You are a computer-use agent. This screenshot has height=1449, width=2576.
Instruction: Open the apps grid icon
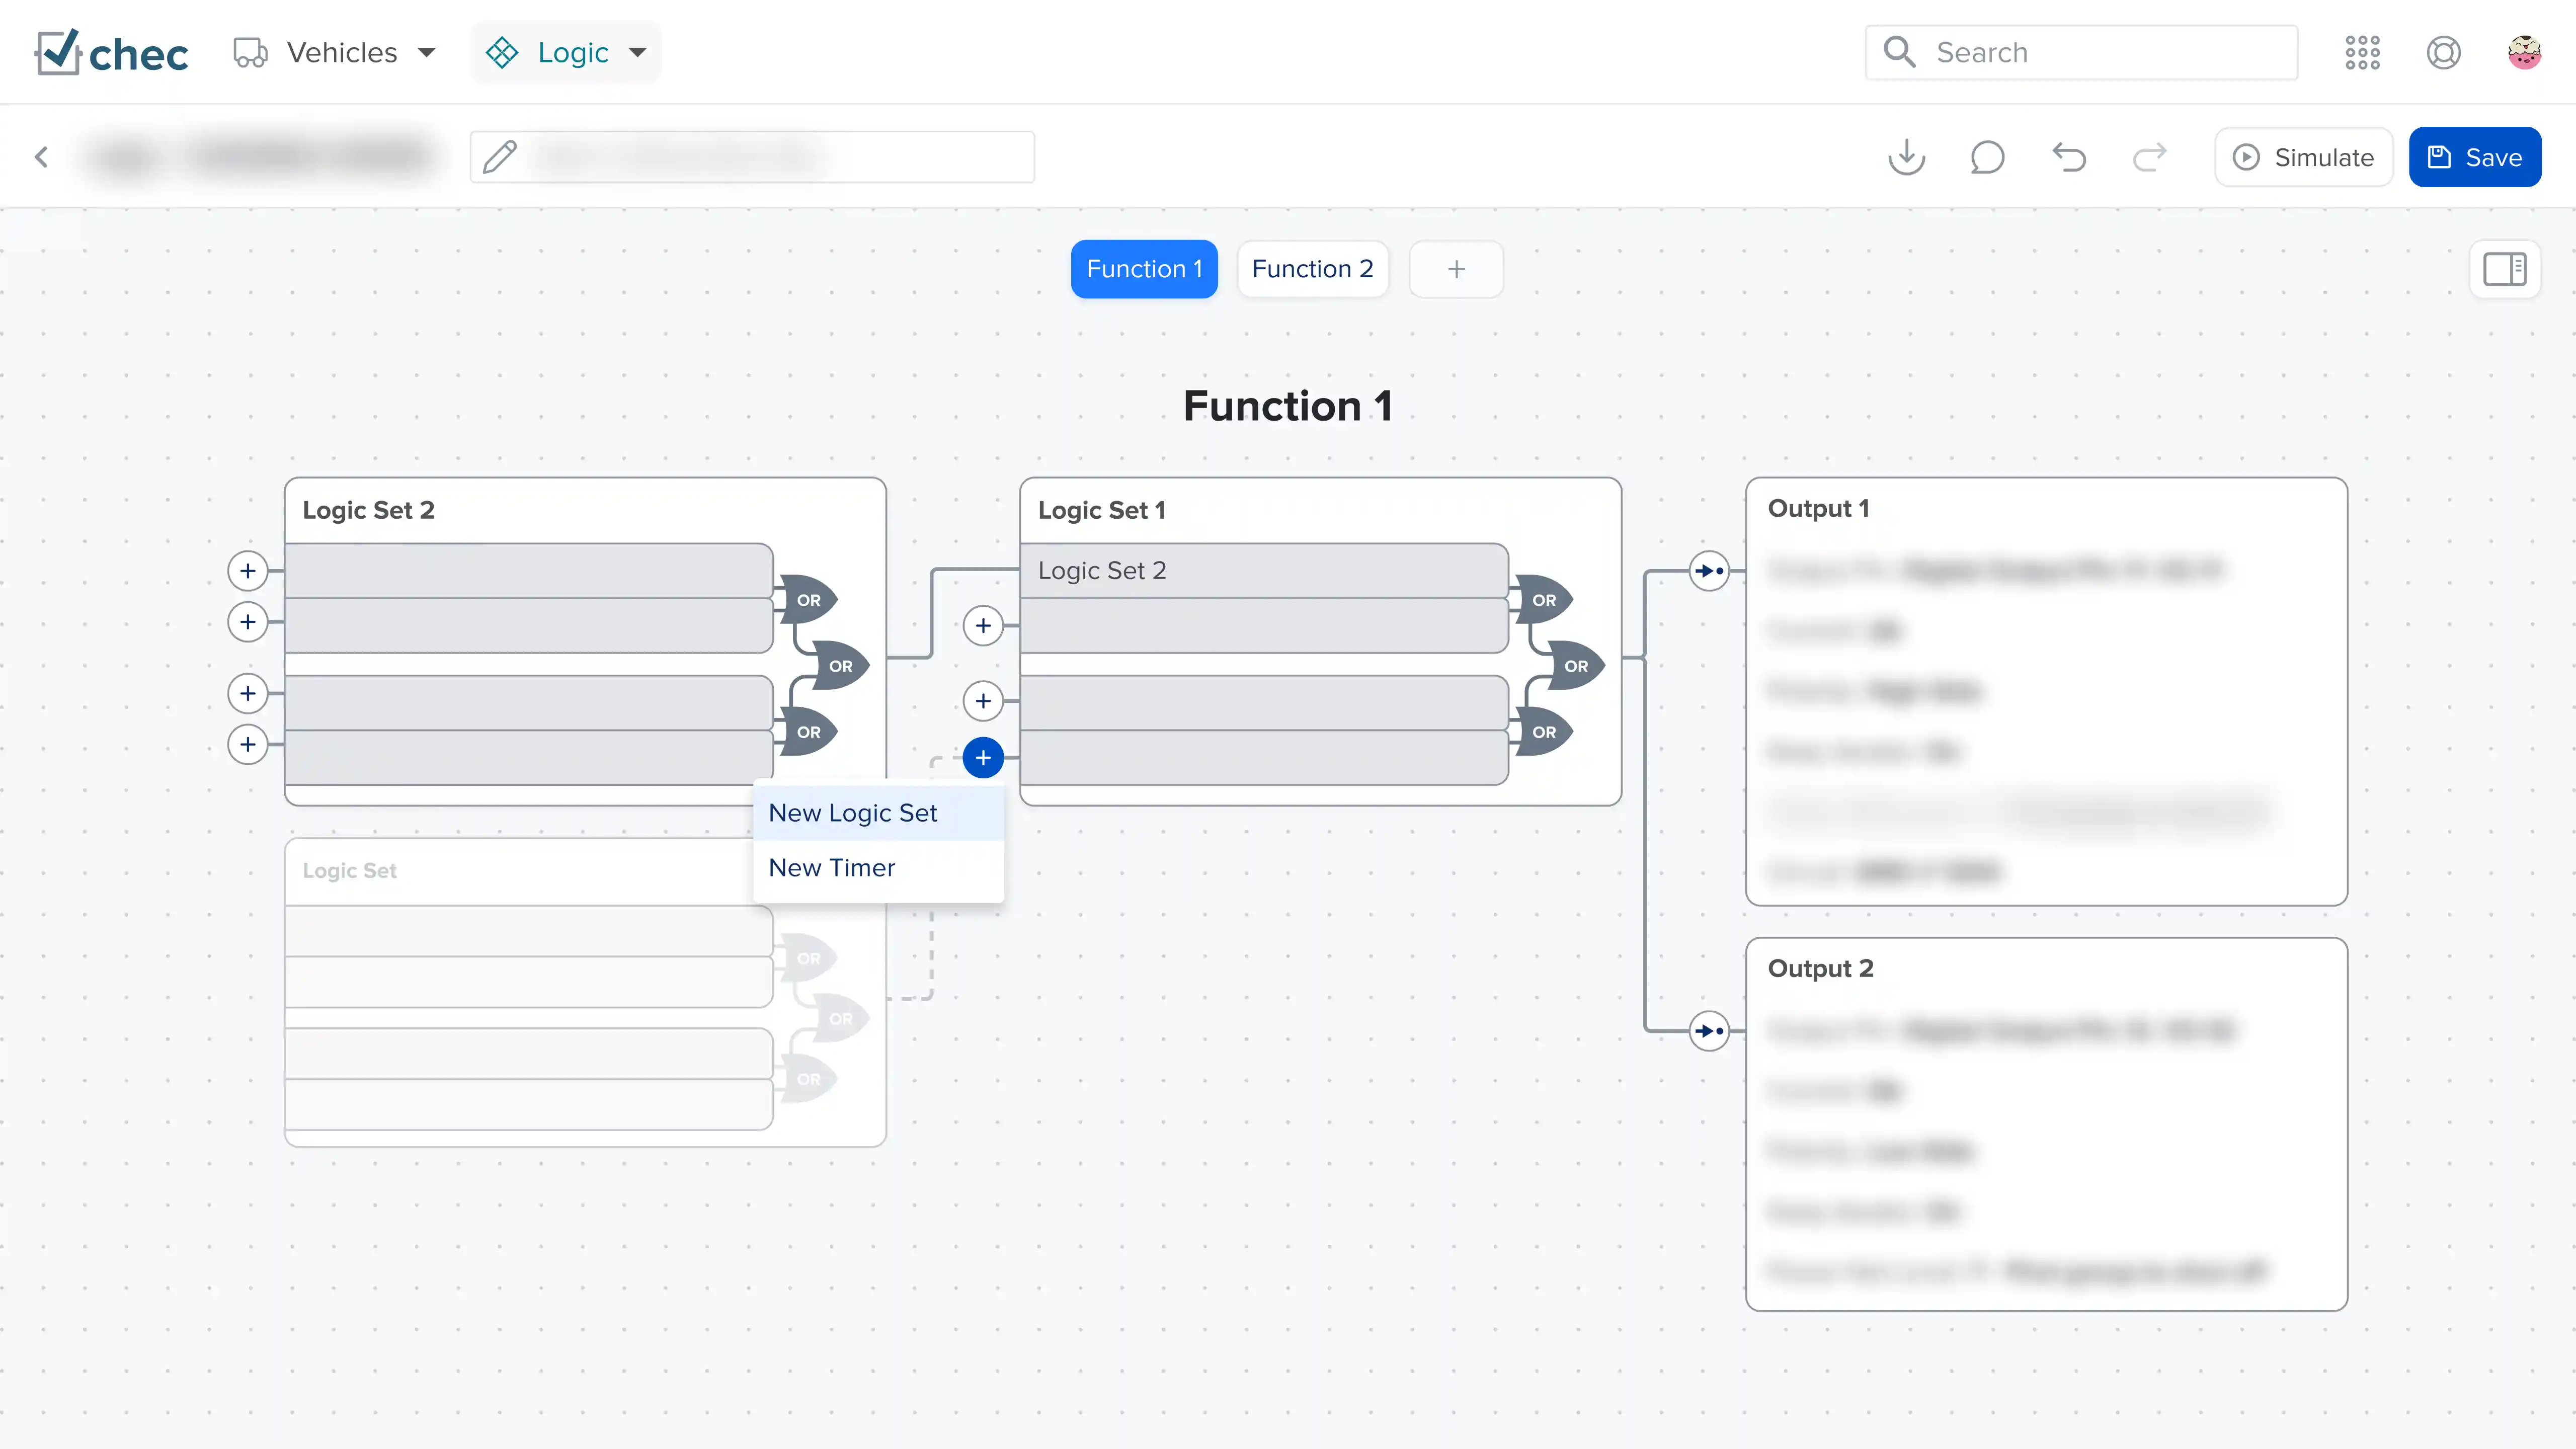pos(2362,52)
